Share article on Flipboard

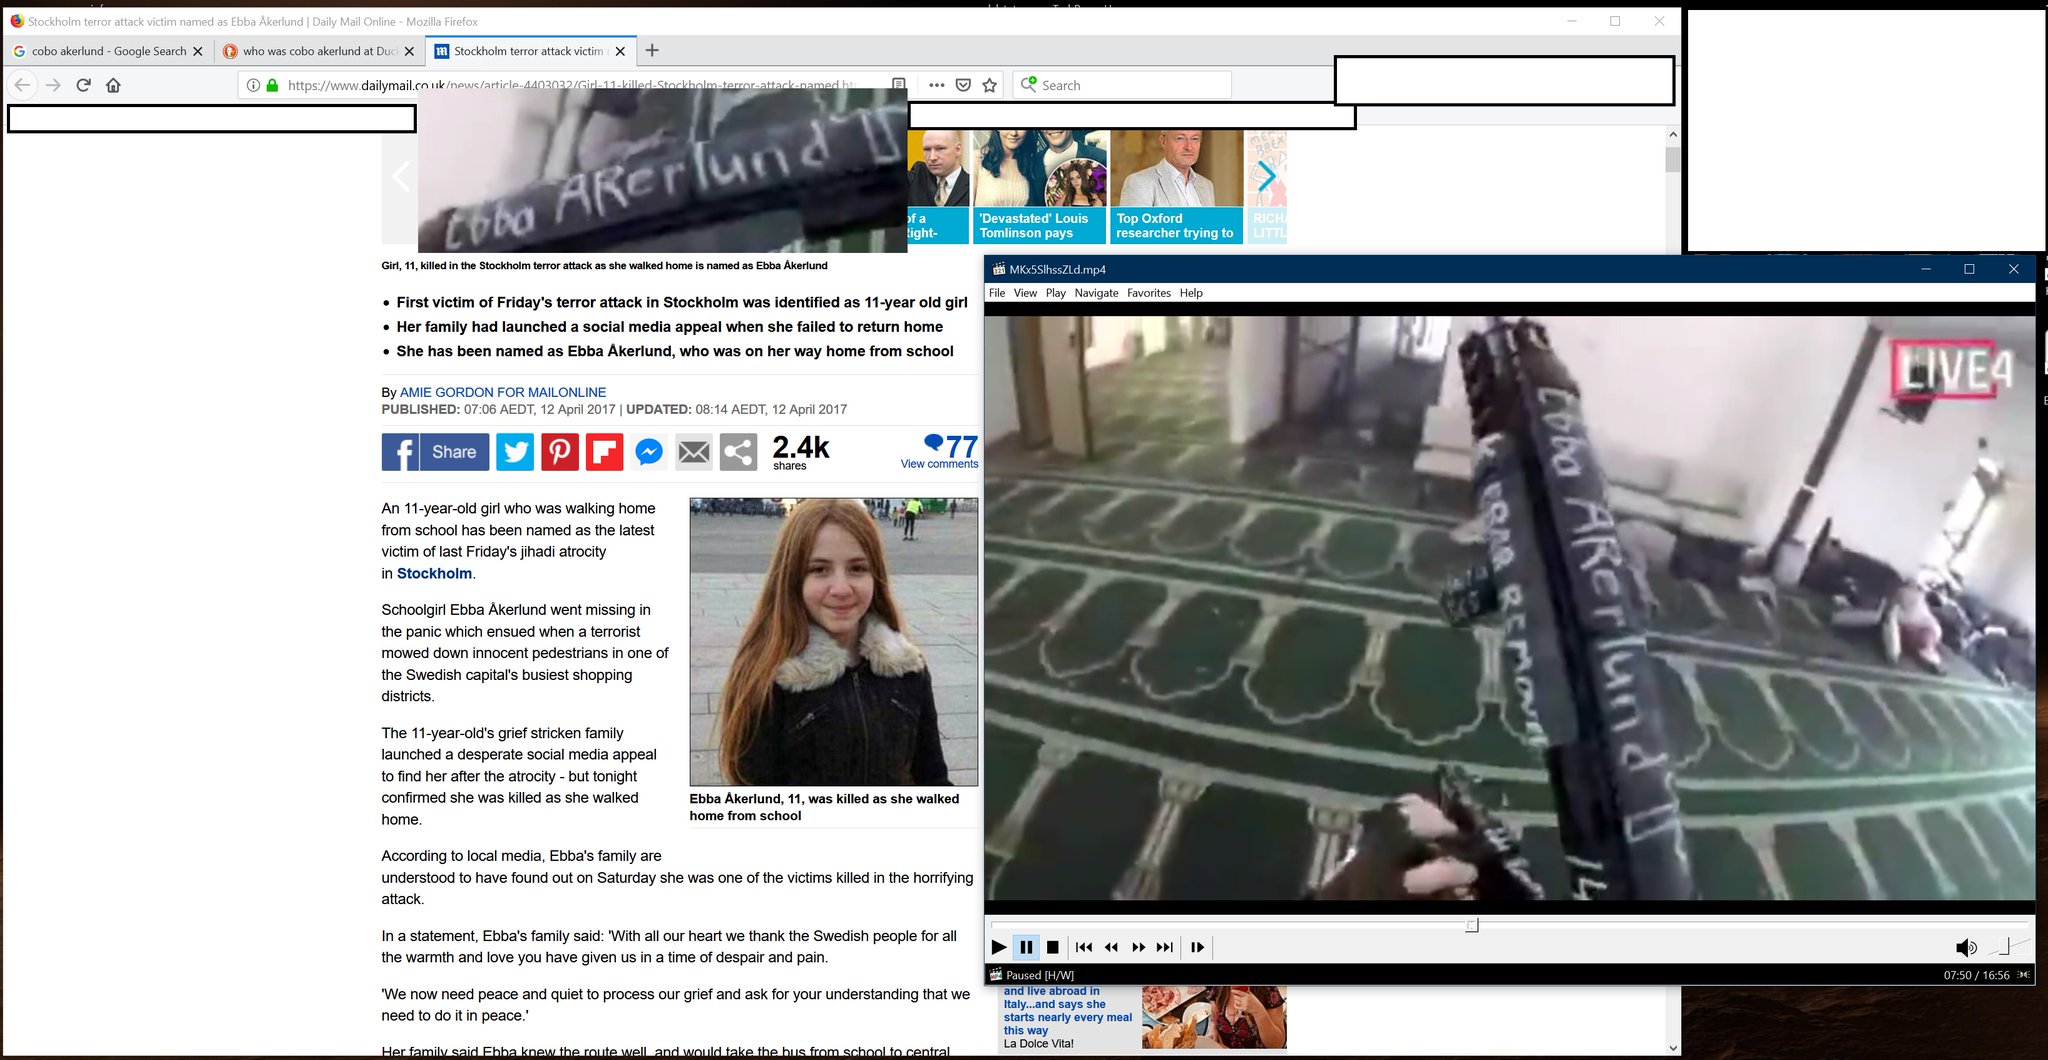click(604, 452)
